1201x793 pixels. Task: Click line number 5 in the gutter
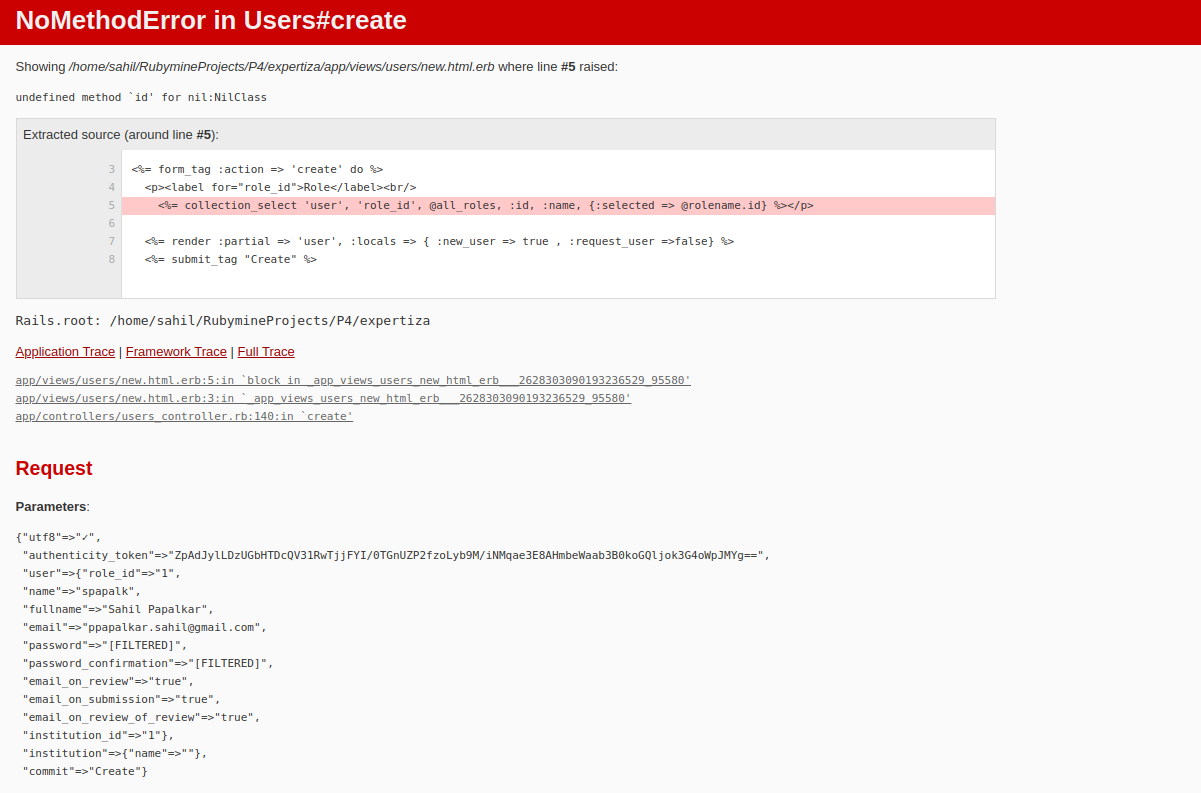(111, 204)
